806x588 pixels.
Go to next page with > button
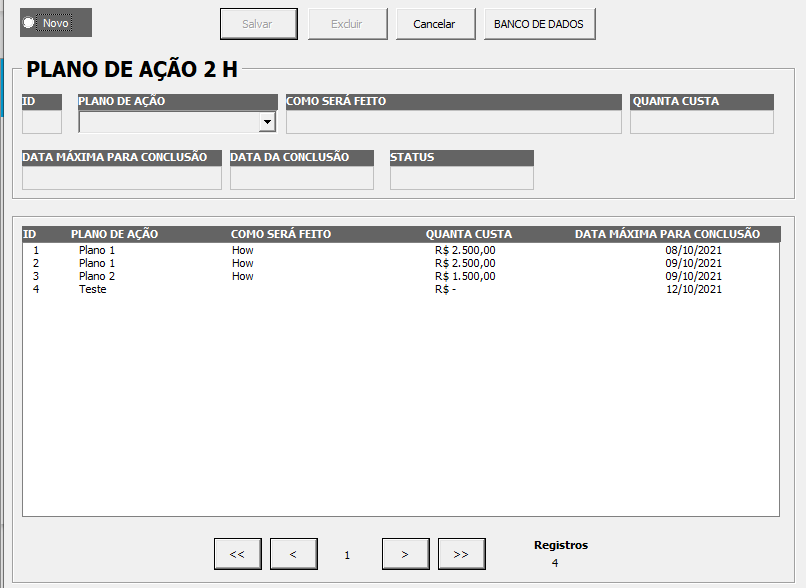click(x=405, y=554)
